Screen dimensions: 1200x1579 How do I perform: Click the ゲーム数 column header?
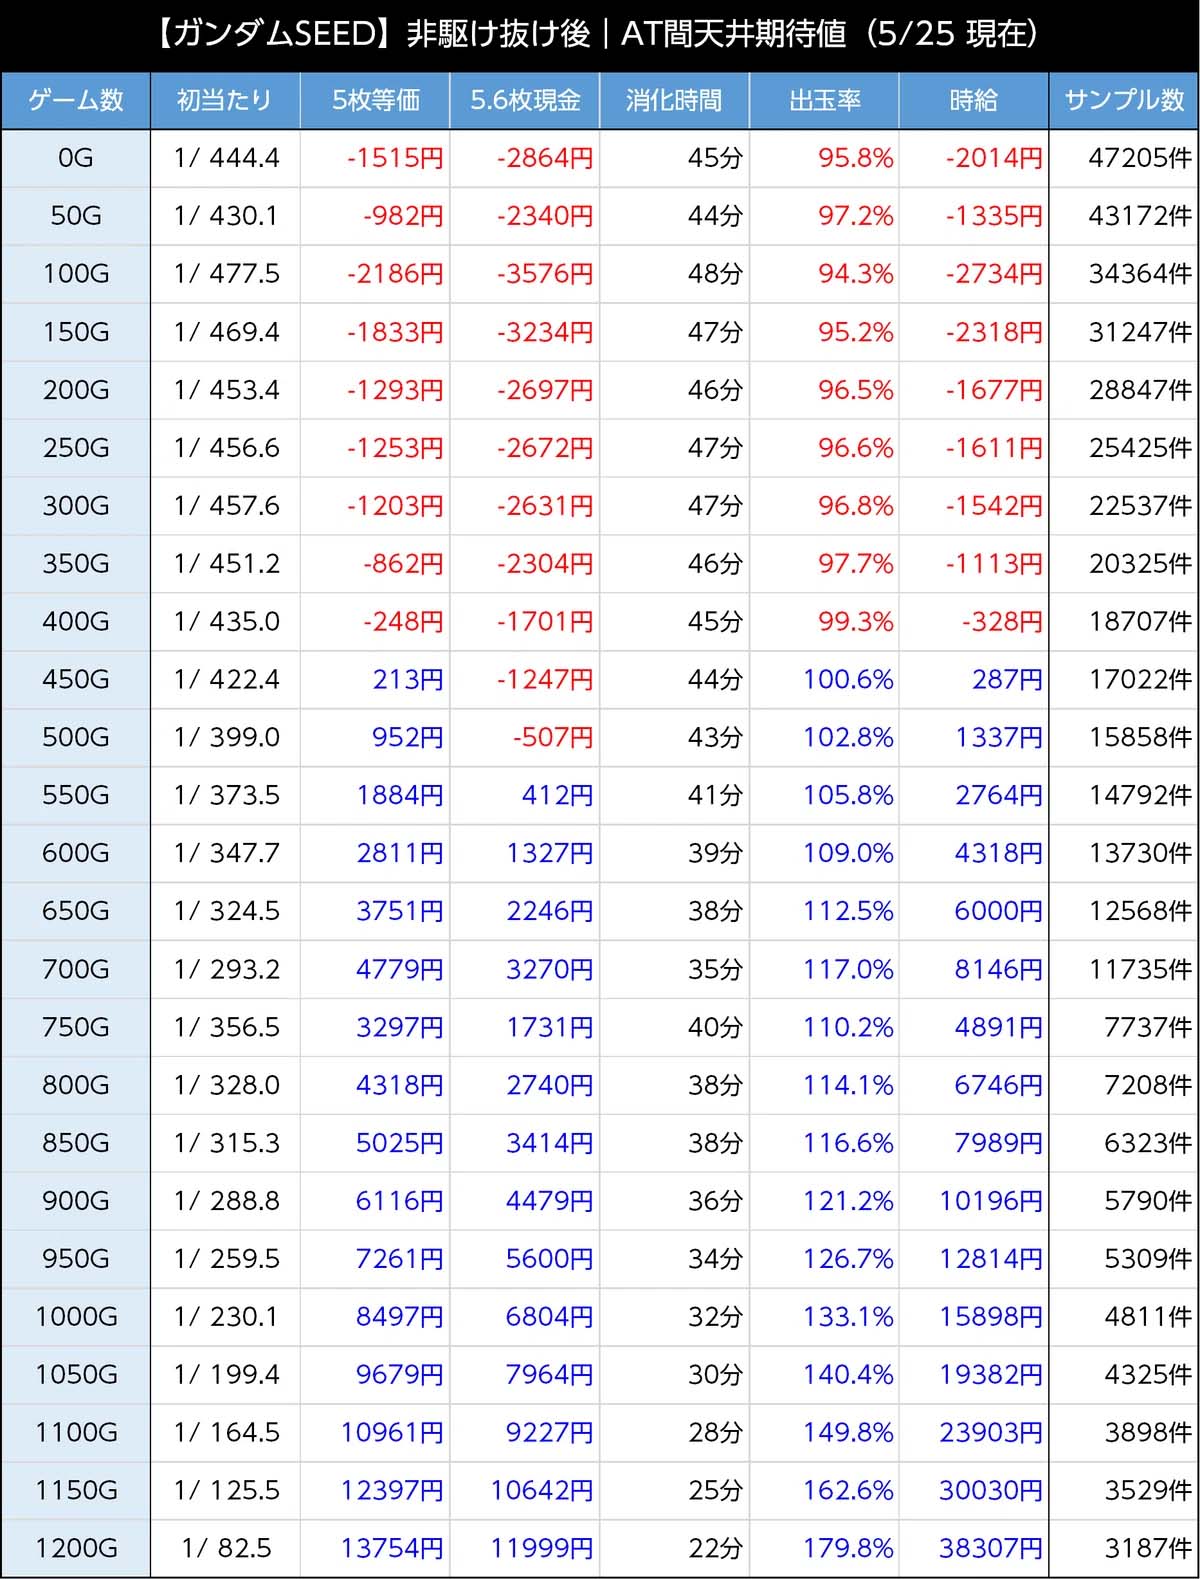click(x=76, y=100)
